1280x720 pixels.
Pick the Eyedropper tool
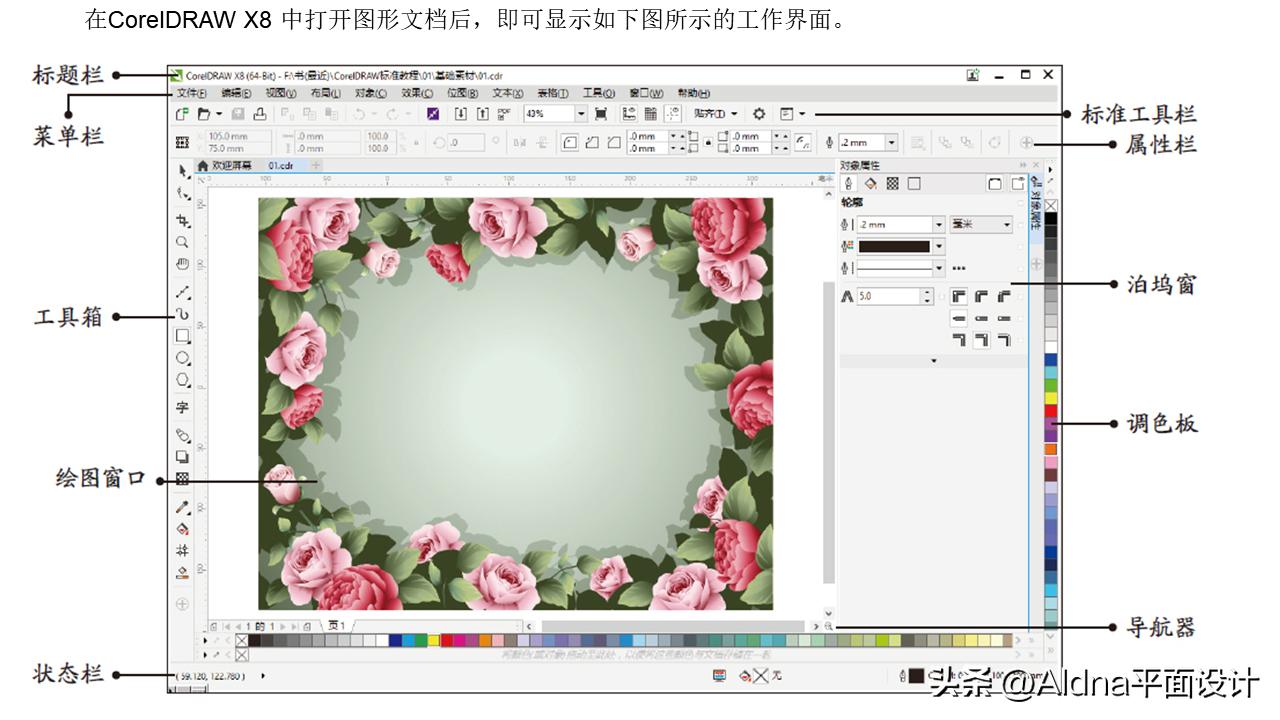pyautogui.click(x=182, y=506)
